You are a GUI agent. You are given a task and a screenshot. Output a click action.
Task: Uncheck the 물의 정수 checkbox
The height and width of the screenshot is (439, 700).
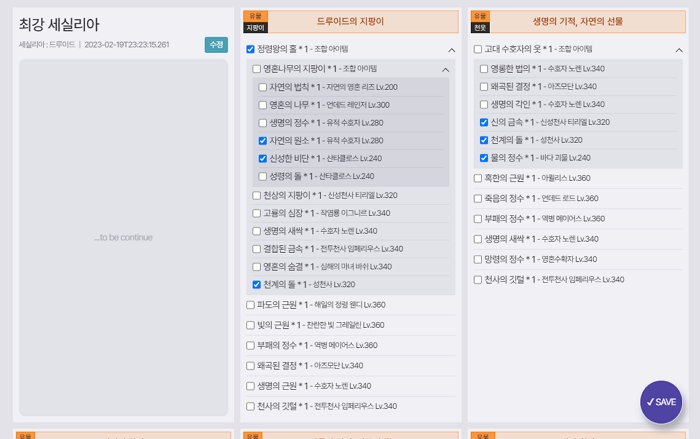click(x=484, y=157)
